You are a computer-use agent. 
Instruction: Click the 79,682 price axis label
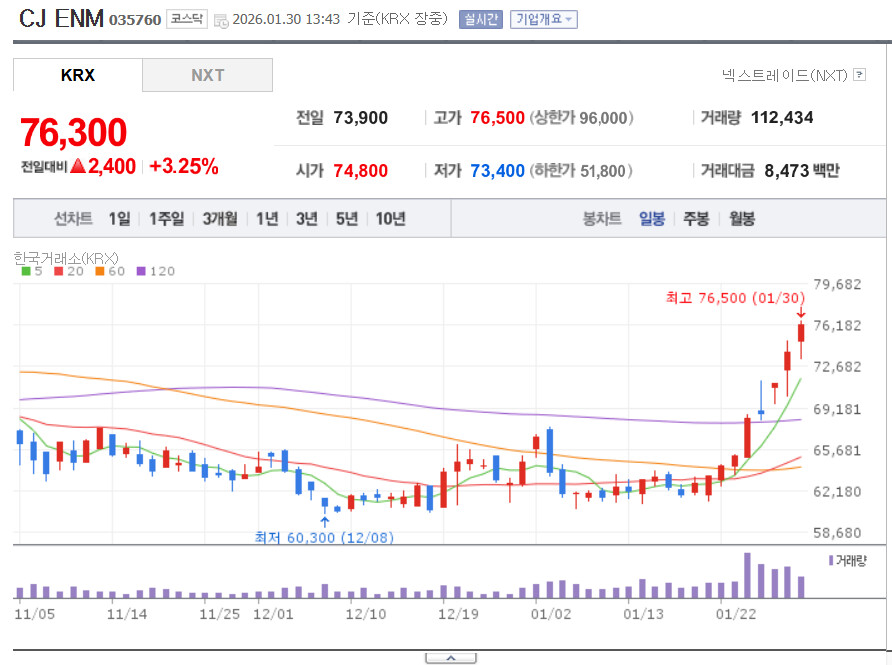[837, 284]
